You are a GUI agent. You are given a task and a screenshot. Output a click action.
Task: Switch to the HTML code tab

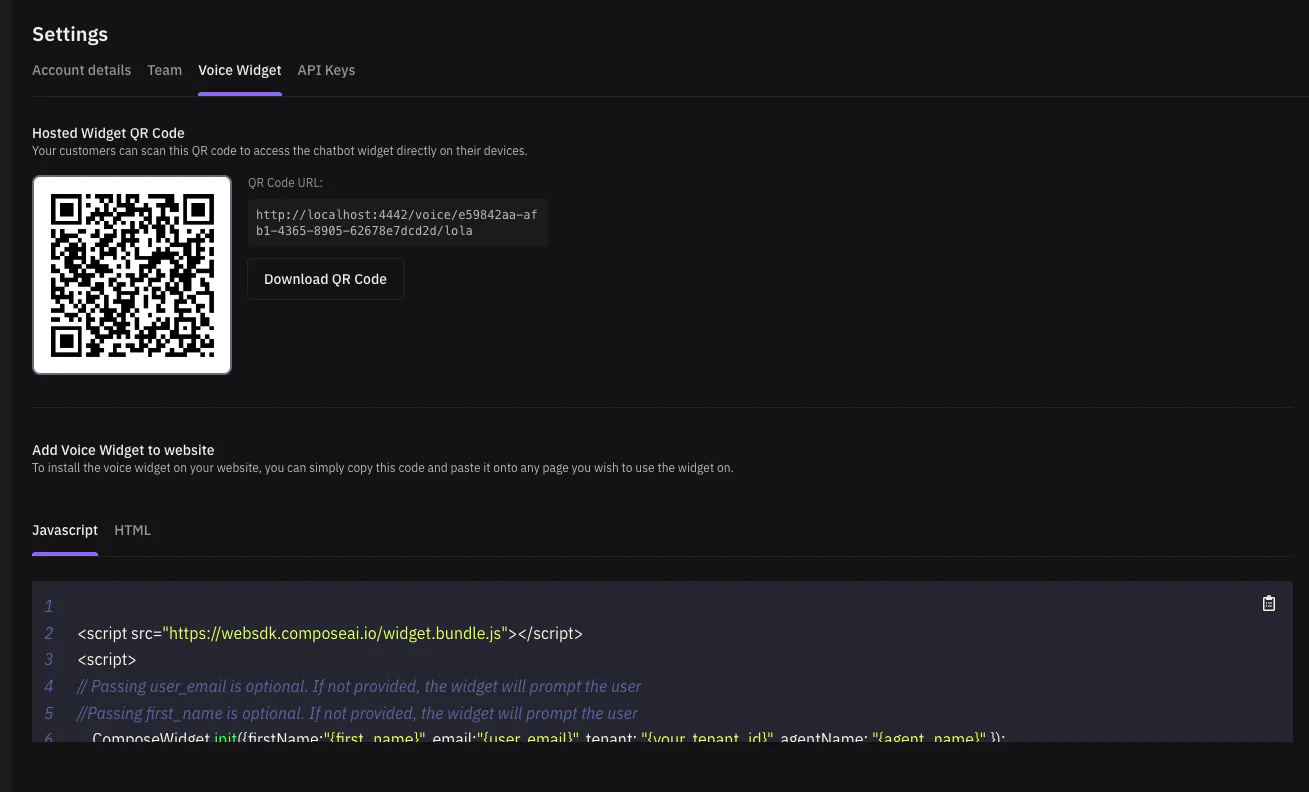[132, 530]
